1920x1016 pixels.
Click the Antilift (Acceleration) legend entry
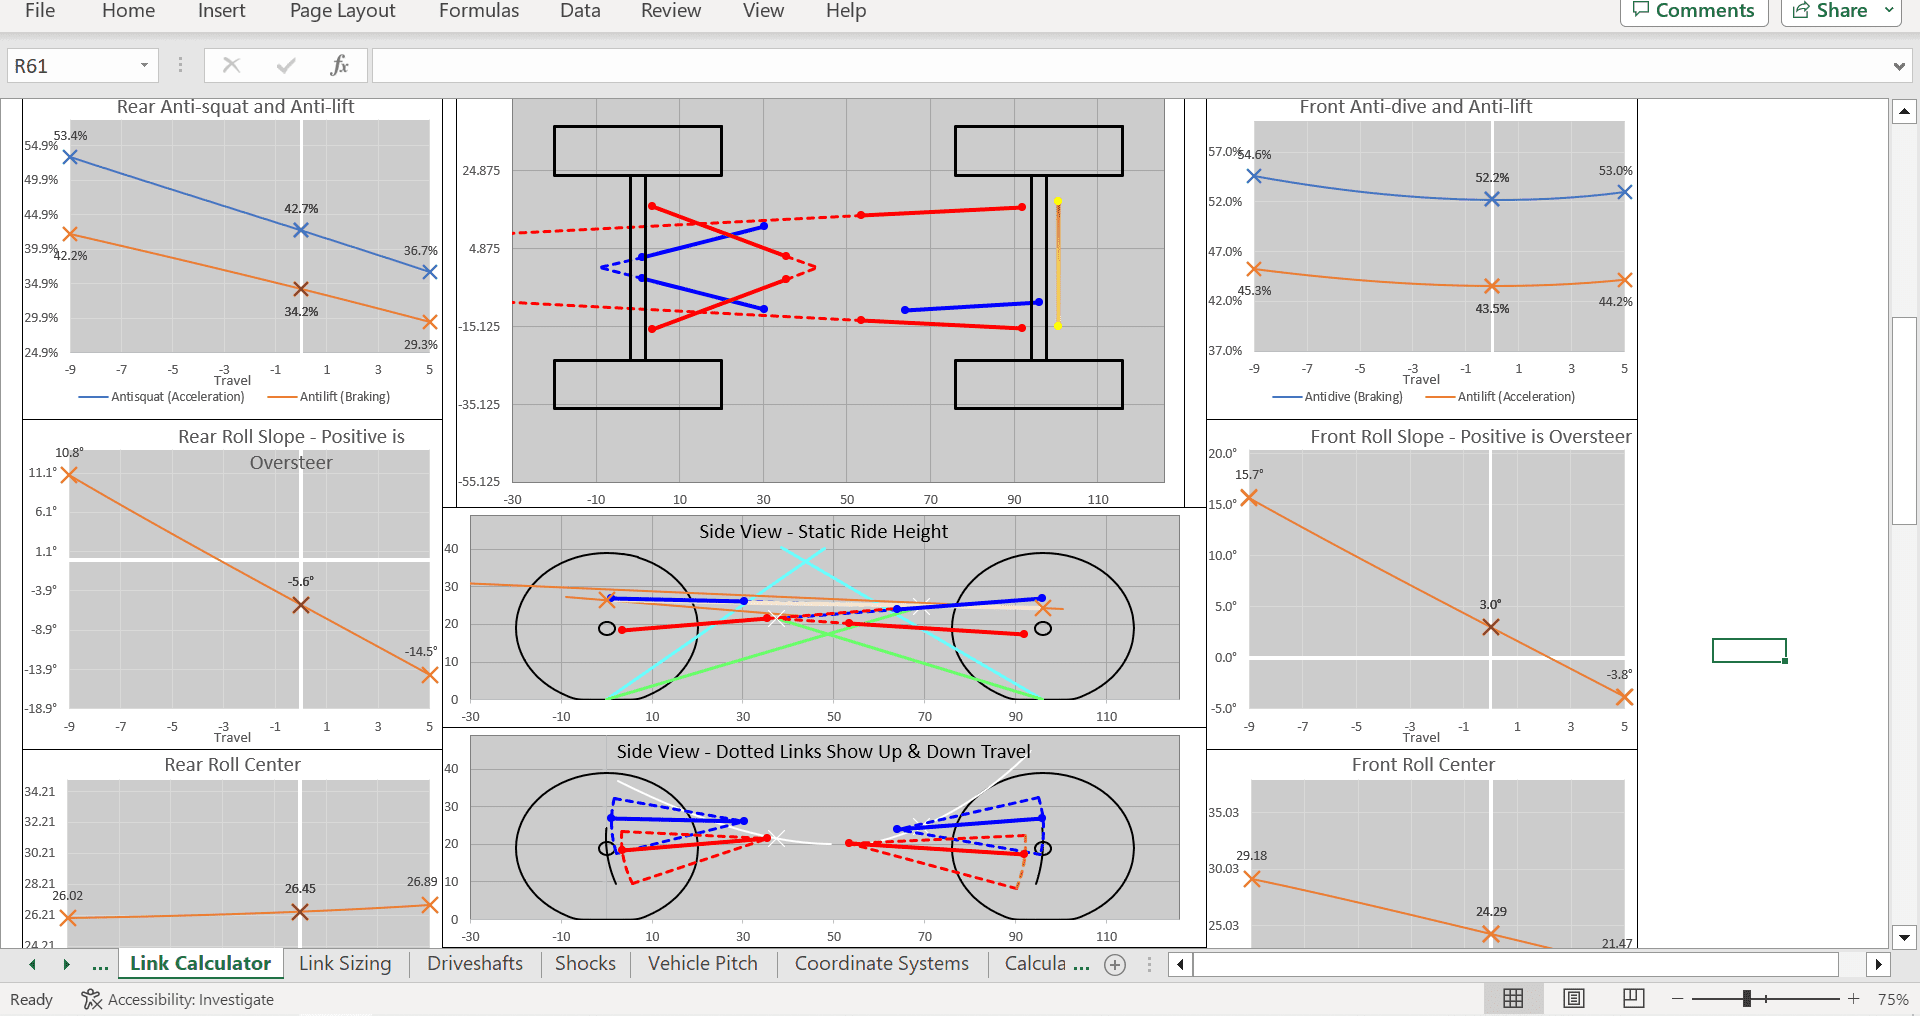pyautogui.click(x=1500, y=397)
